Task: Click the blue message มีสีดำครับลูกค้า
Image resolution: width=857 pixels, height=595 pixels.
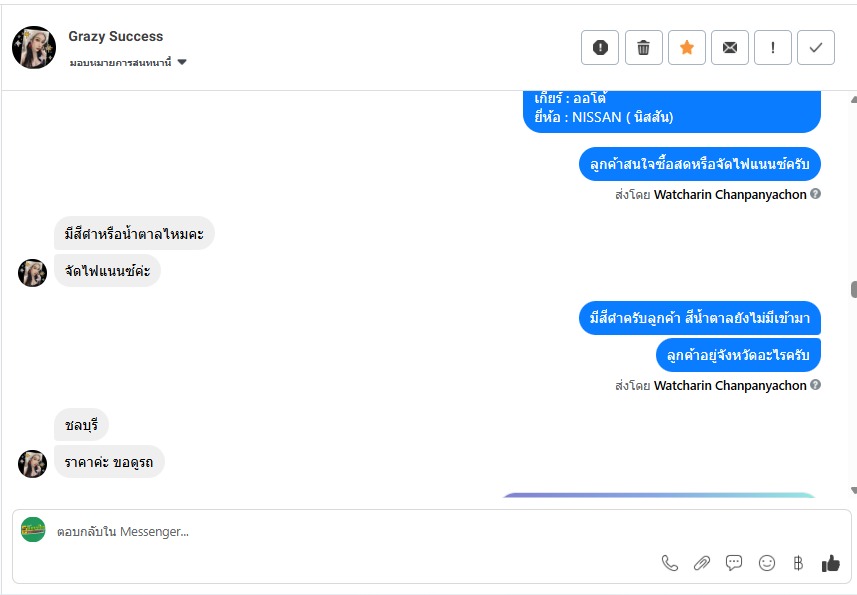Action: coord(700,317)
